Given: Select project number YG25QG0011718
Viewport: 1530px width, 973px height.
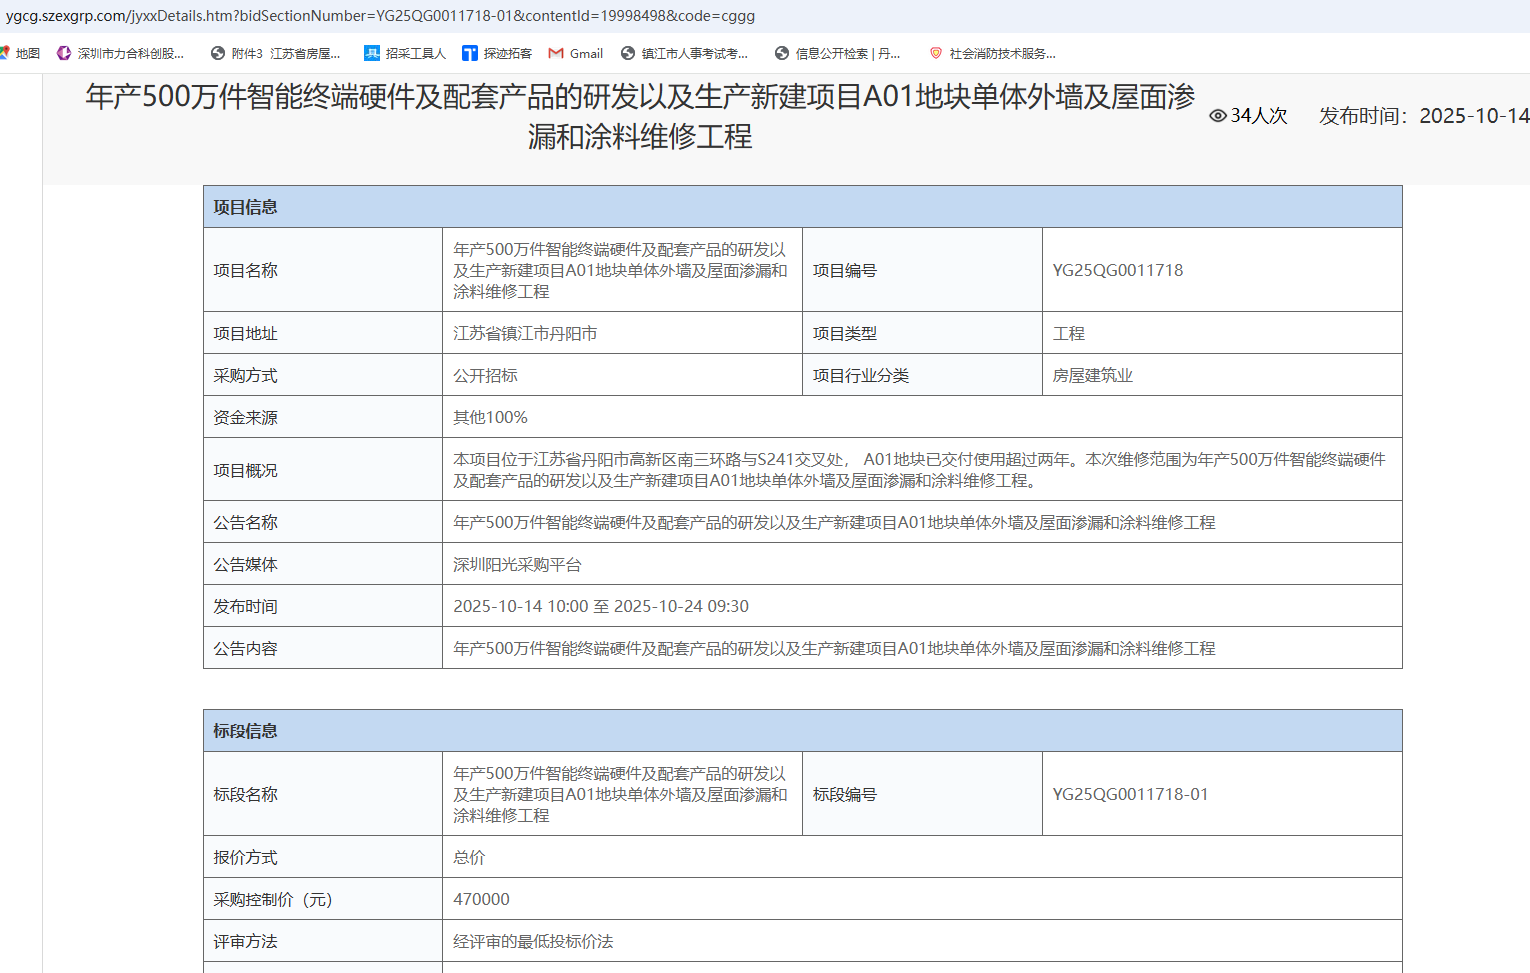Looking at the screenshot, I should point(1117,270).
